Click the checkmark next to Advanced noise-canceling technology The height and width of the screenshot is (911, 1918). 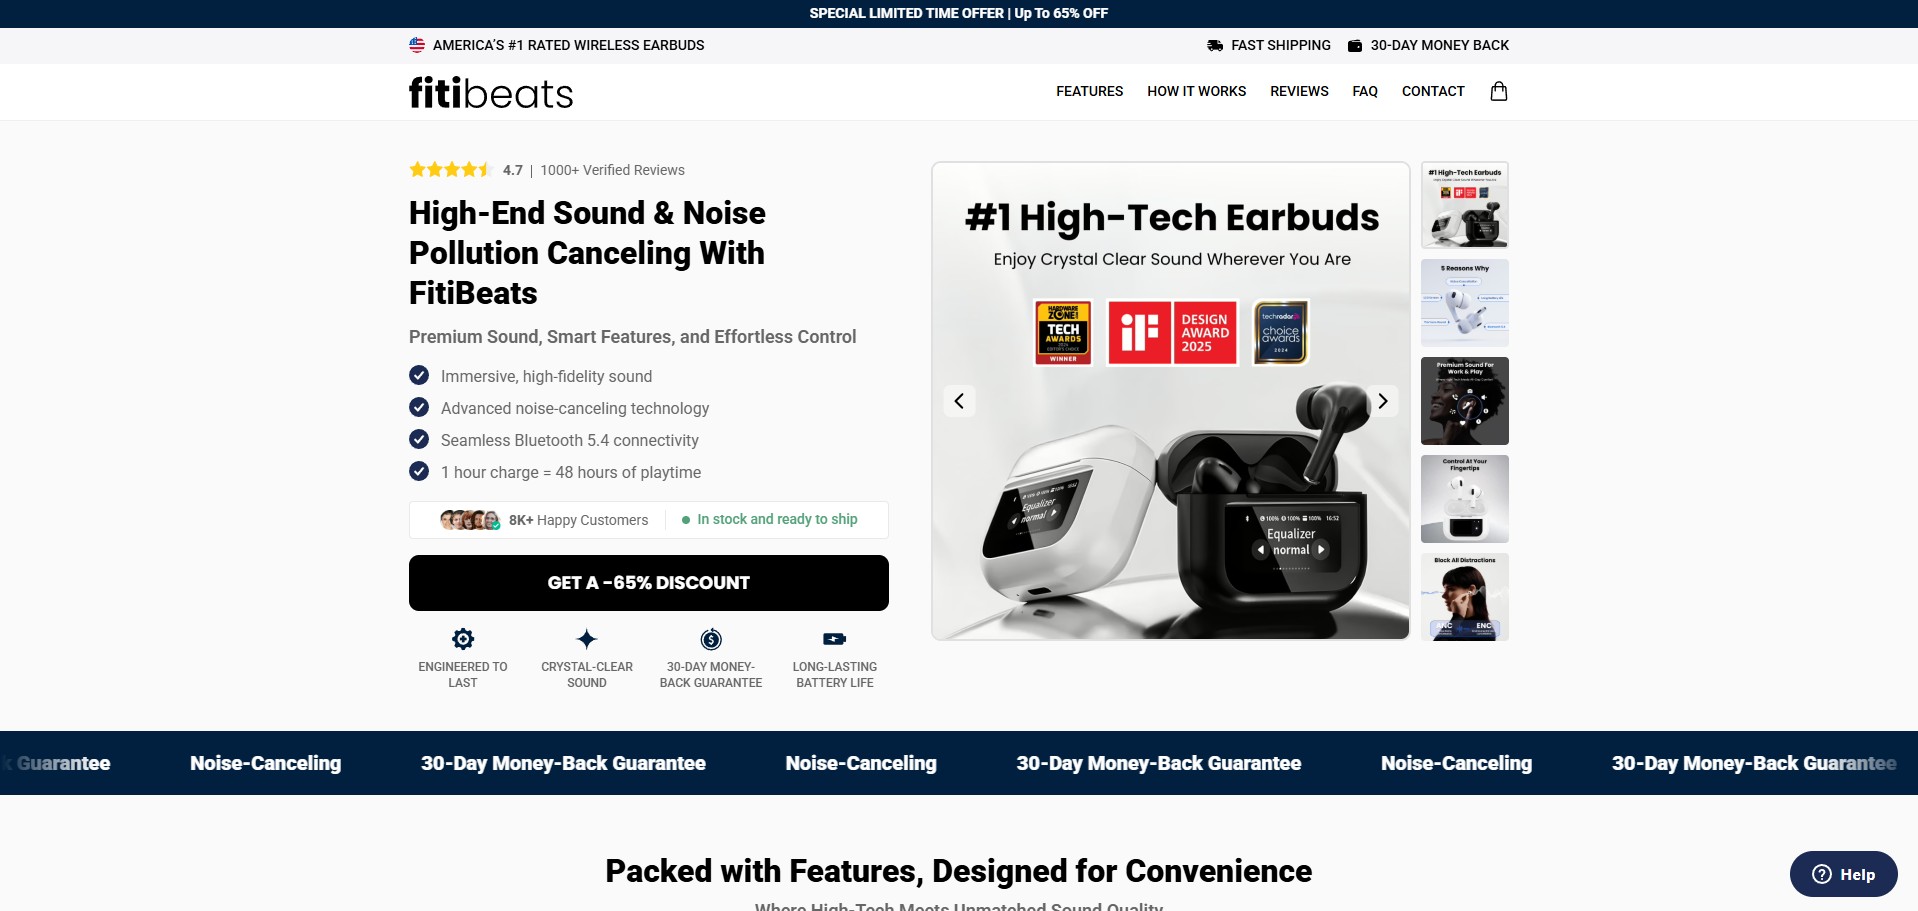[419, 407]
